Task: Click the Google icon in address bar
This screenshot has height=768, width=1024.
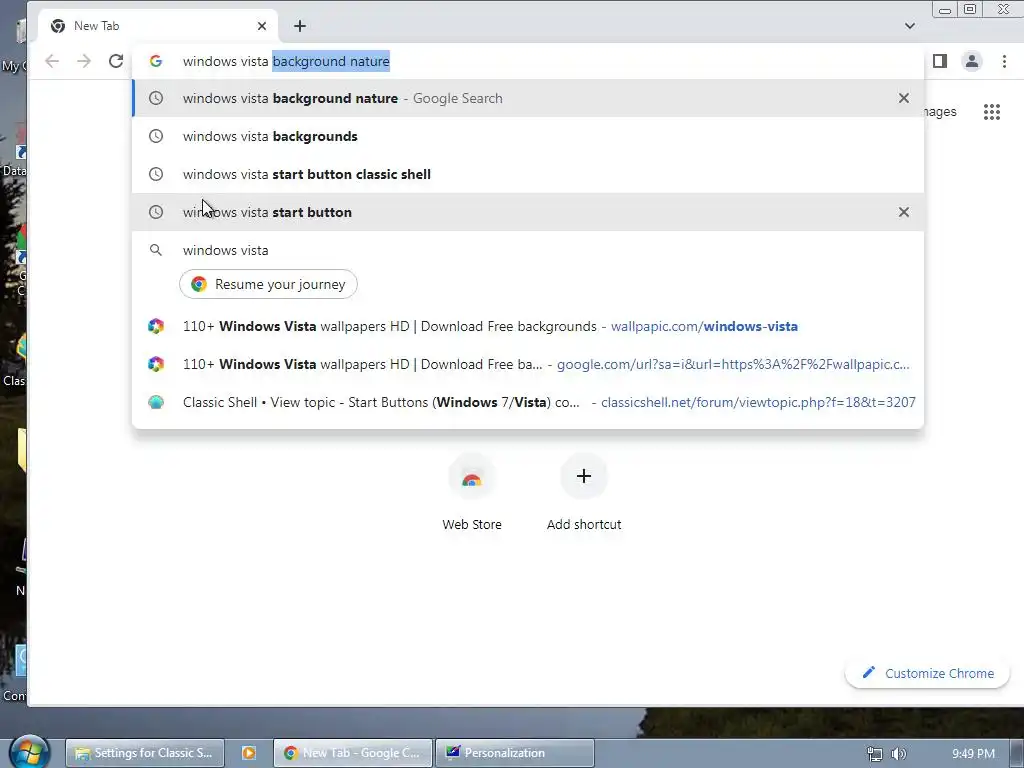Action: coord(155,61)
